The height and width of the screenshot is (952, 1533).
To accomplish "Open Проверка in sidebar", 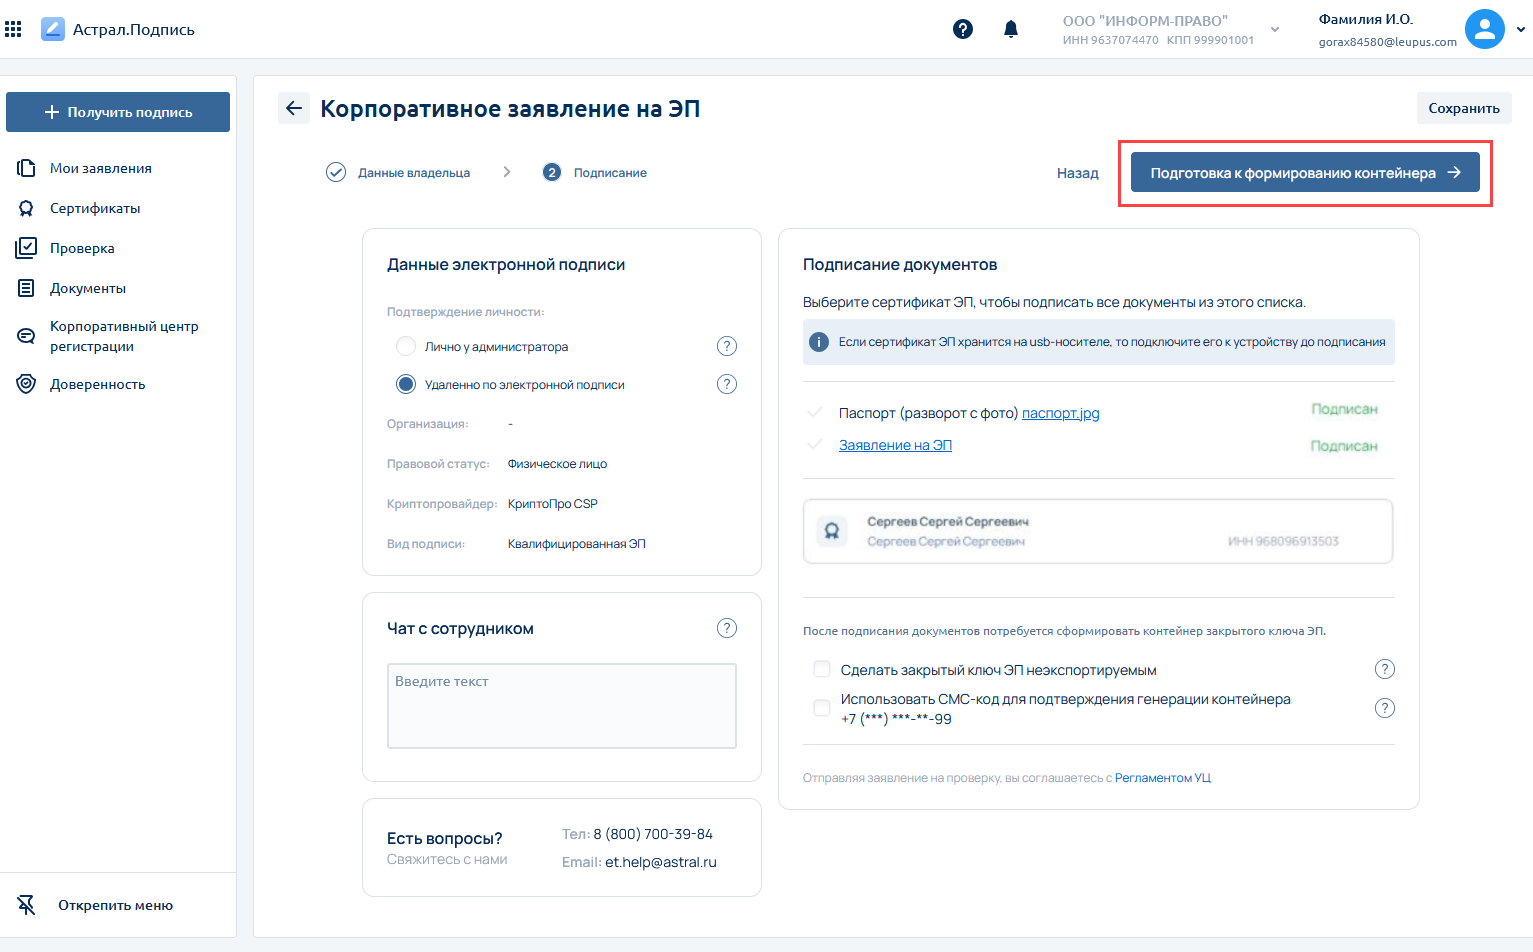I will pos(82,248).
